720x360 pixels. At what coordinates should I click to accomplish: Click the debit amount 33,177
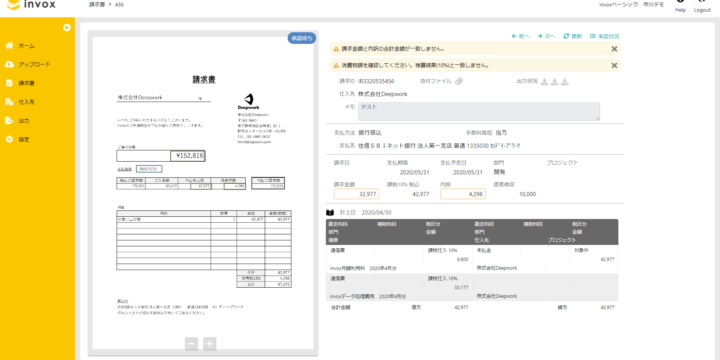(461, 287)
